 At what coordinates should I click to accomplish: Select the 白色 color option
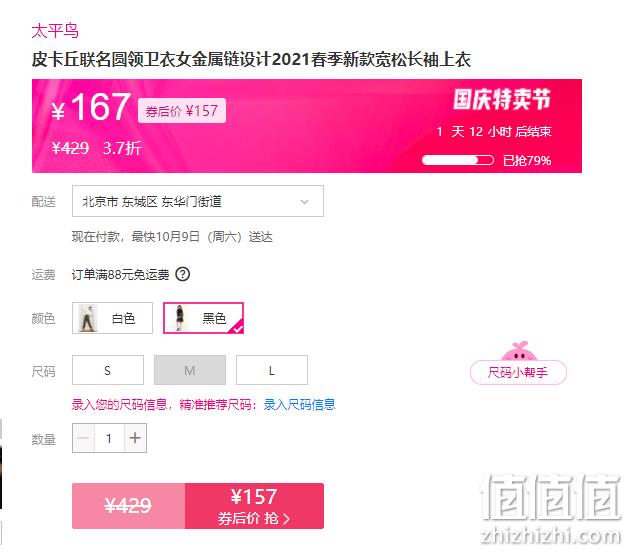(112, 318)
